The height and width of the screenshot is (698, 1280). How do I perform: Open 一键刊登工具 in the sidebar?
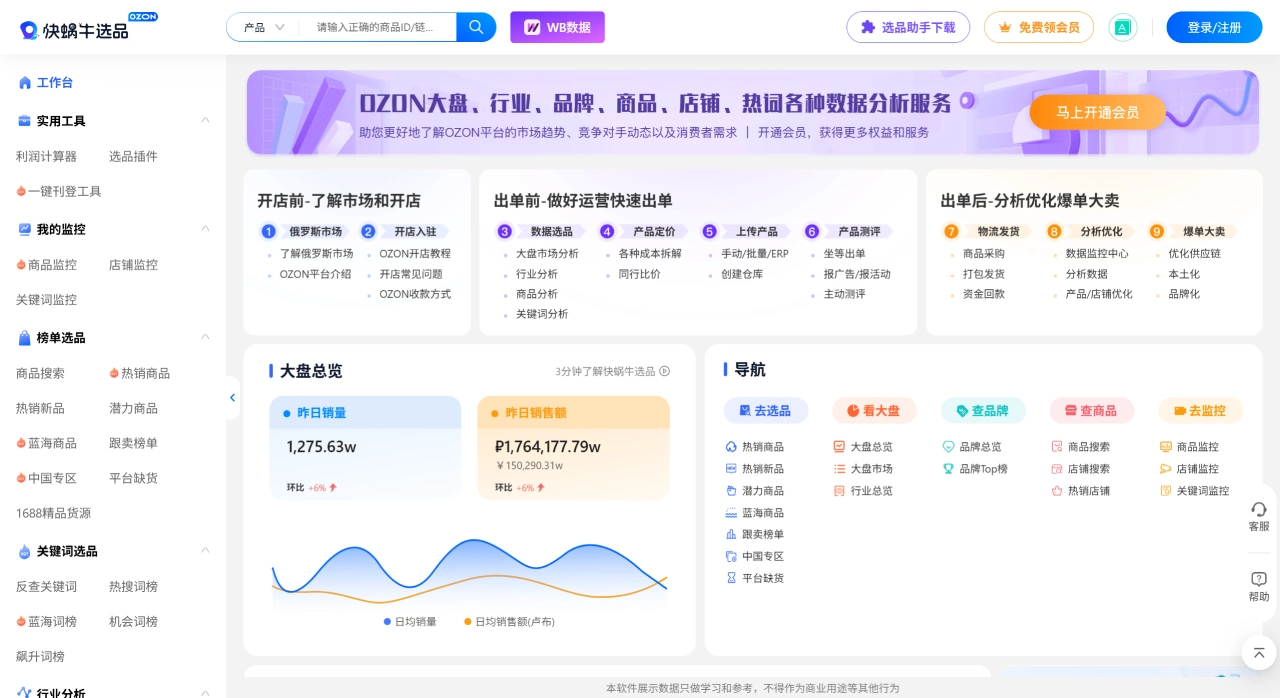click(x=59, y=191)
